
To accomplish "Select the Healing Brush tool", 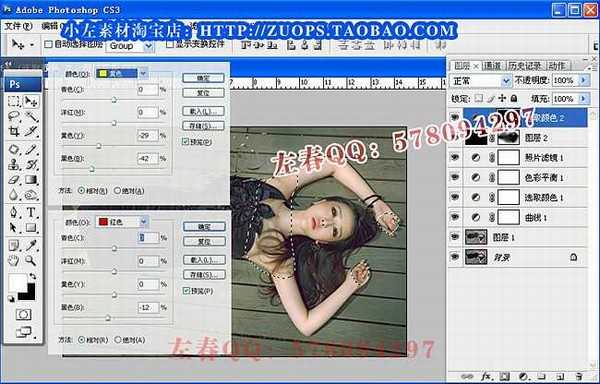I will point(14,150).
